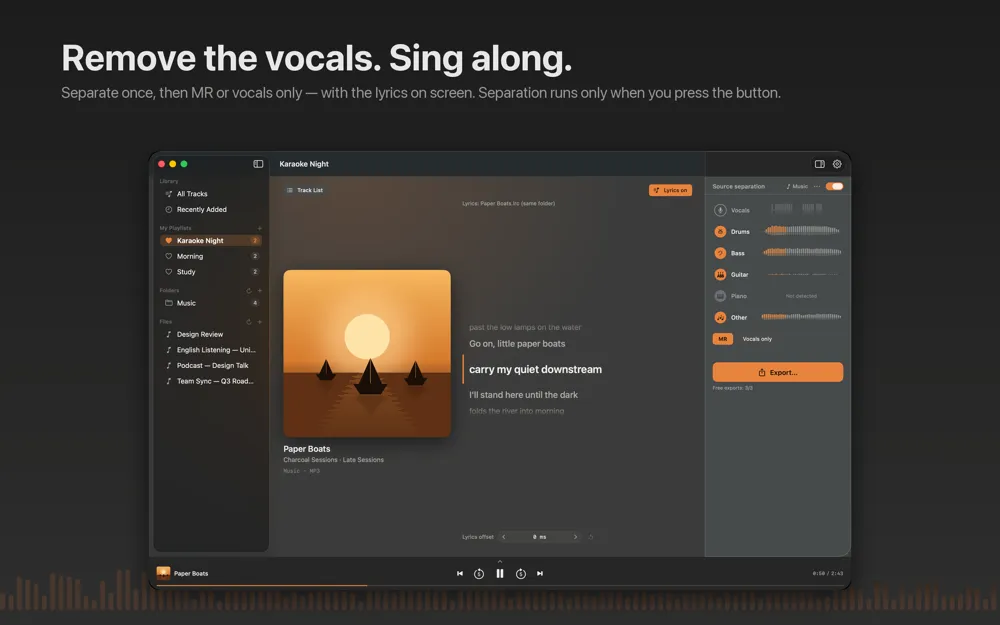
Task: Mute the Vocals stem microphone icon
Action: [720, 210]
